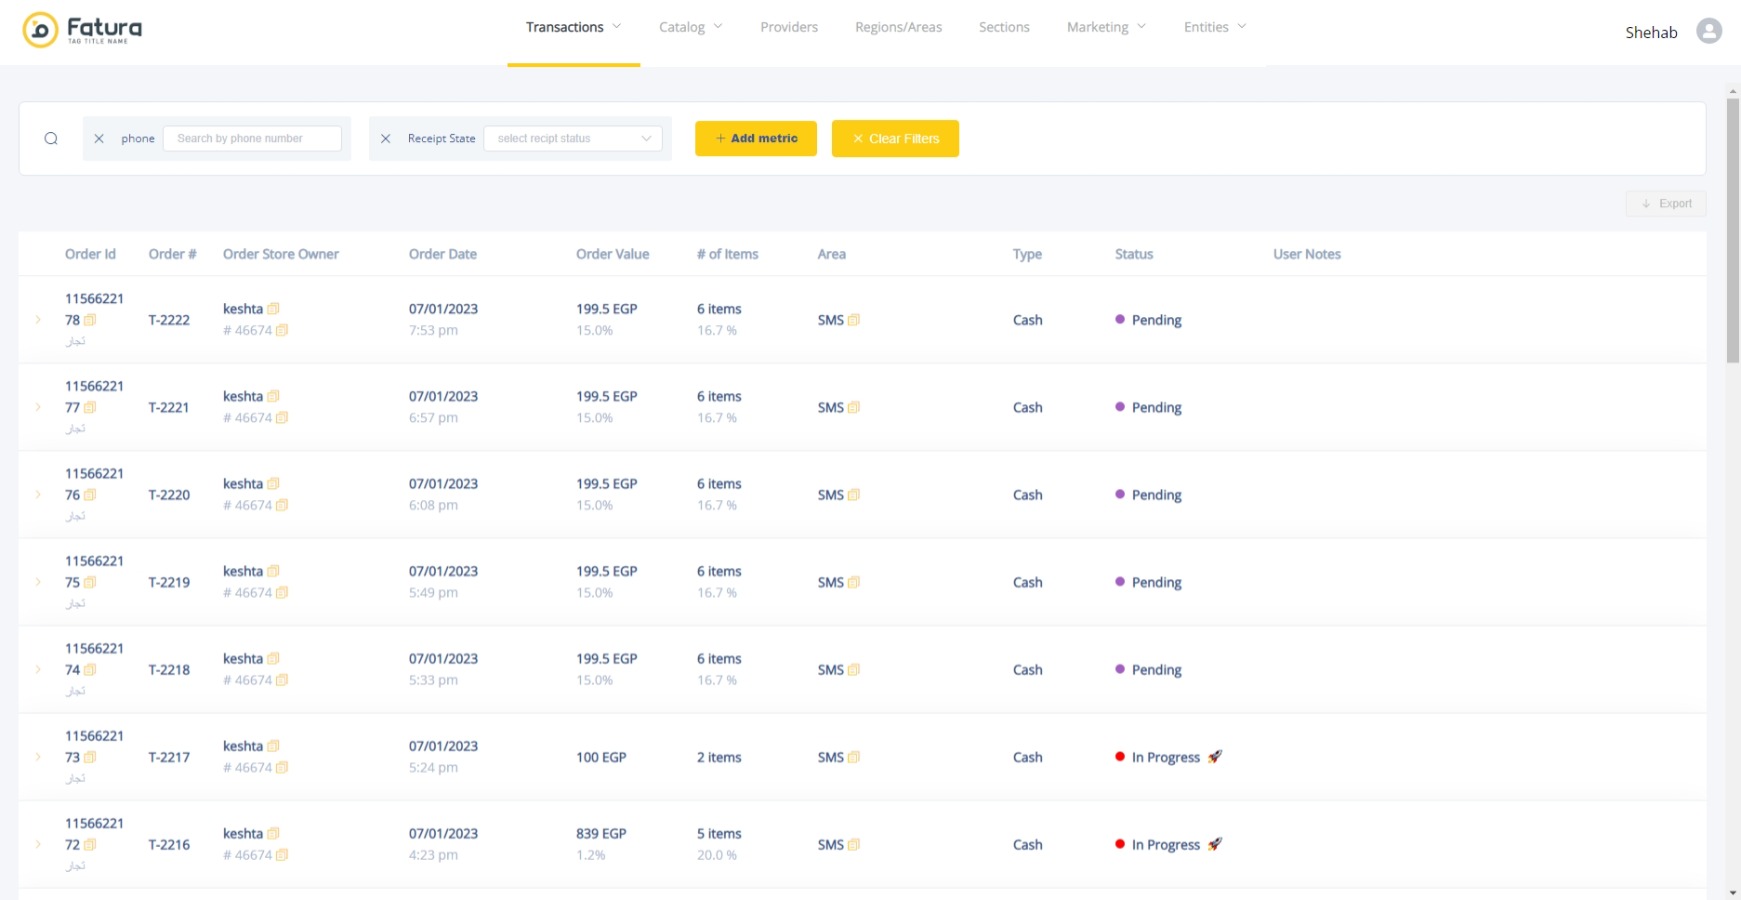Image resolution: width=1741 pixels, height=900 pixels.
Task: Open the Entities menu
Action: pos(1215,27)
